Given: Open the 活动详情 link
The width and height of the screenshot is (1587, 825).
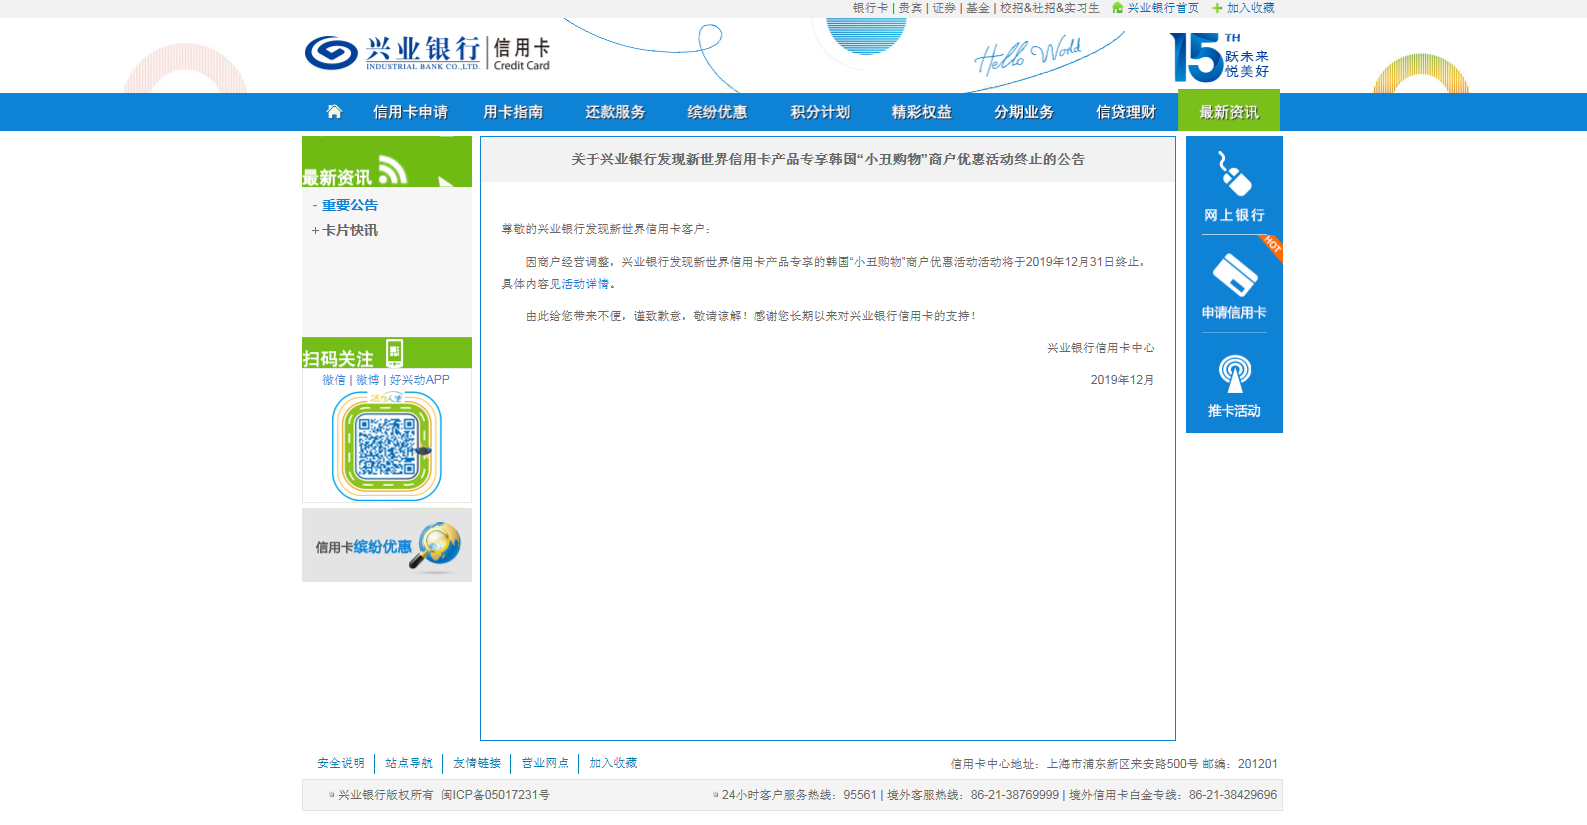Looking at the screenshot, I should coord(585,284).
